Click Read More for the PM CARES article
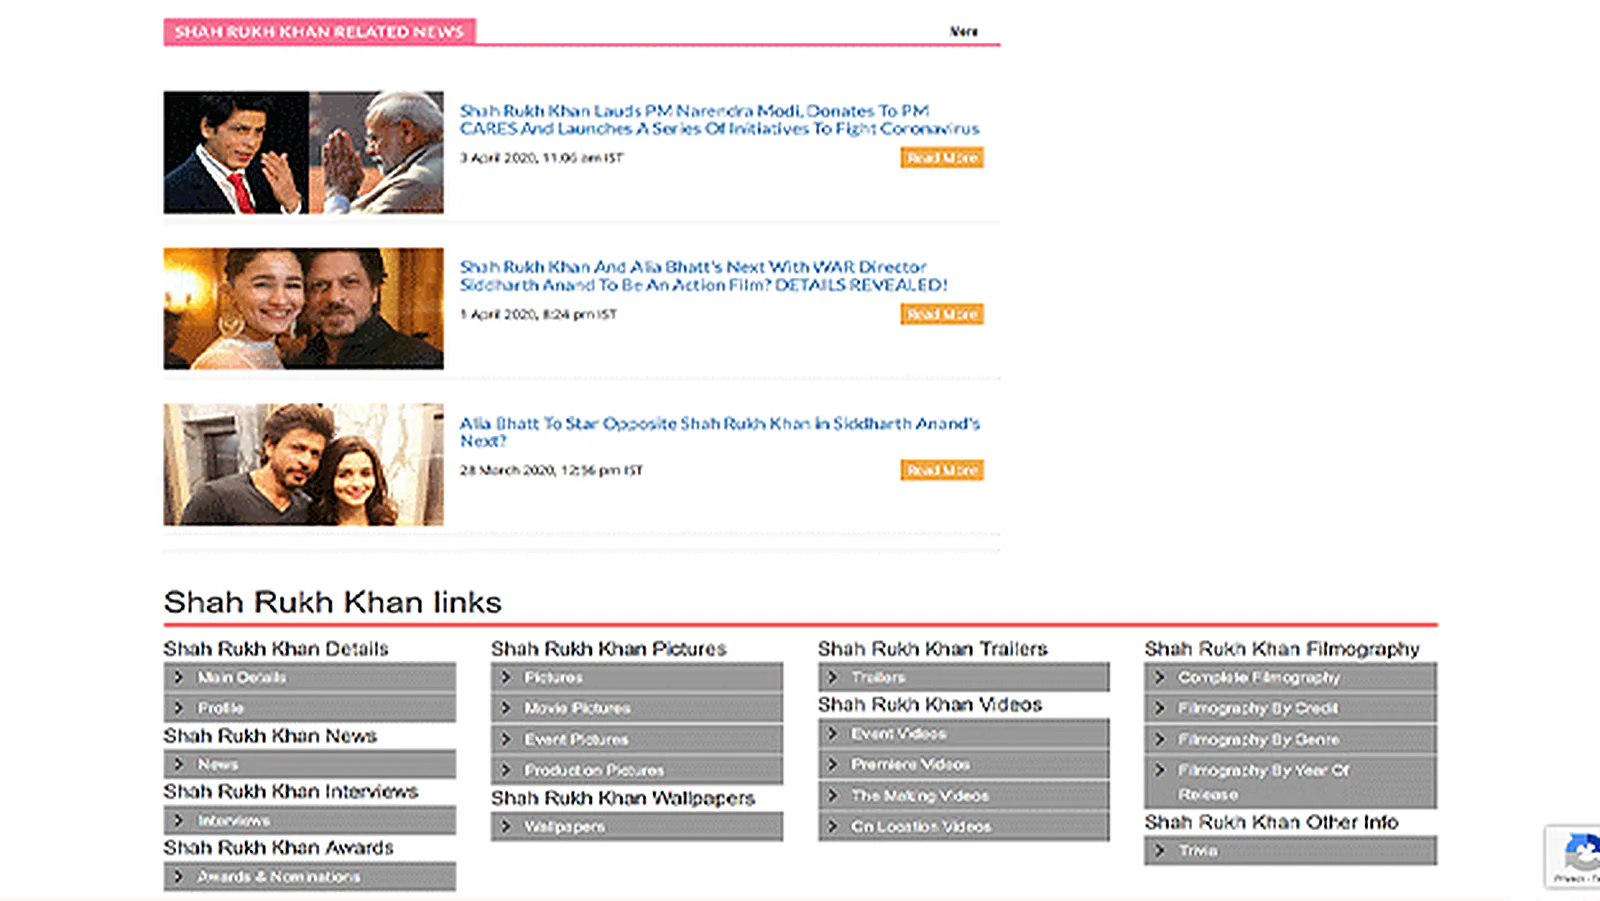The height and width of the screenshot is (901, 1600). [x=941, y=157]
